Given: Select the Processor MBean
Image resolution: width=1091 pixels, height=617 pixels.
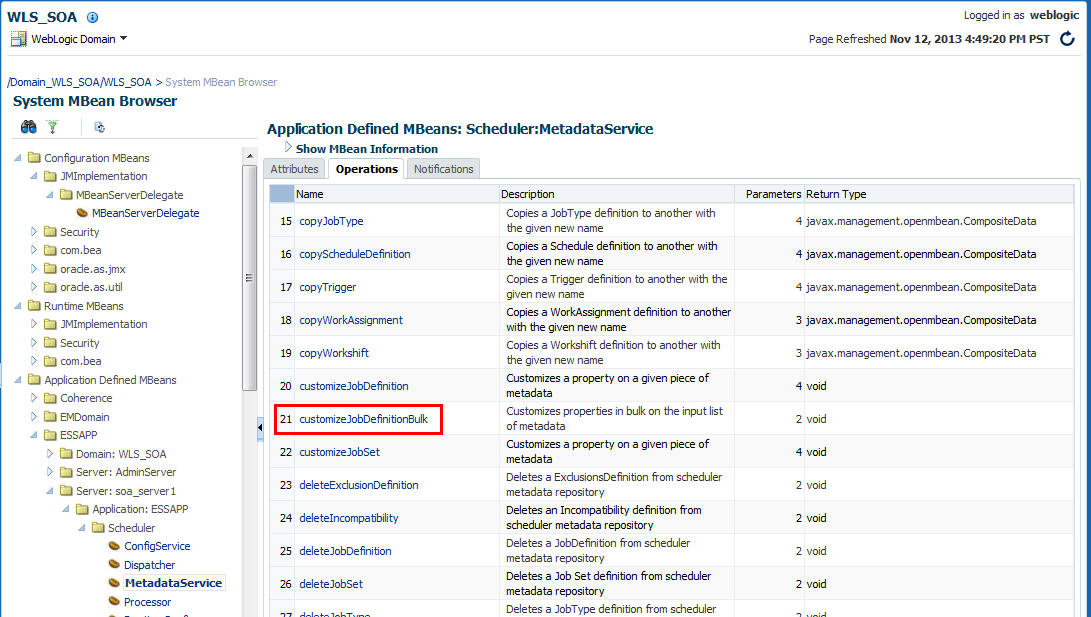Looking at the screenshot, I should pos(148,602).
